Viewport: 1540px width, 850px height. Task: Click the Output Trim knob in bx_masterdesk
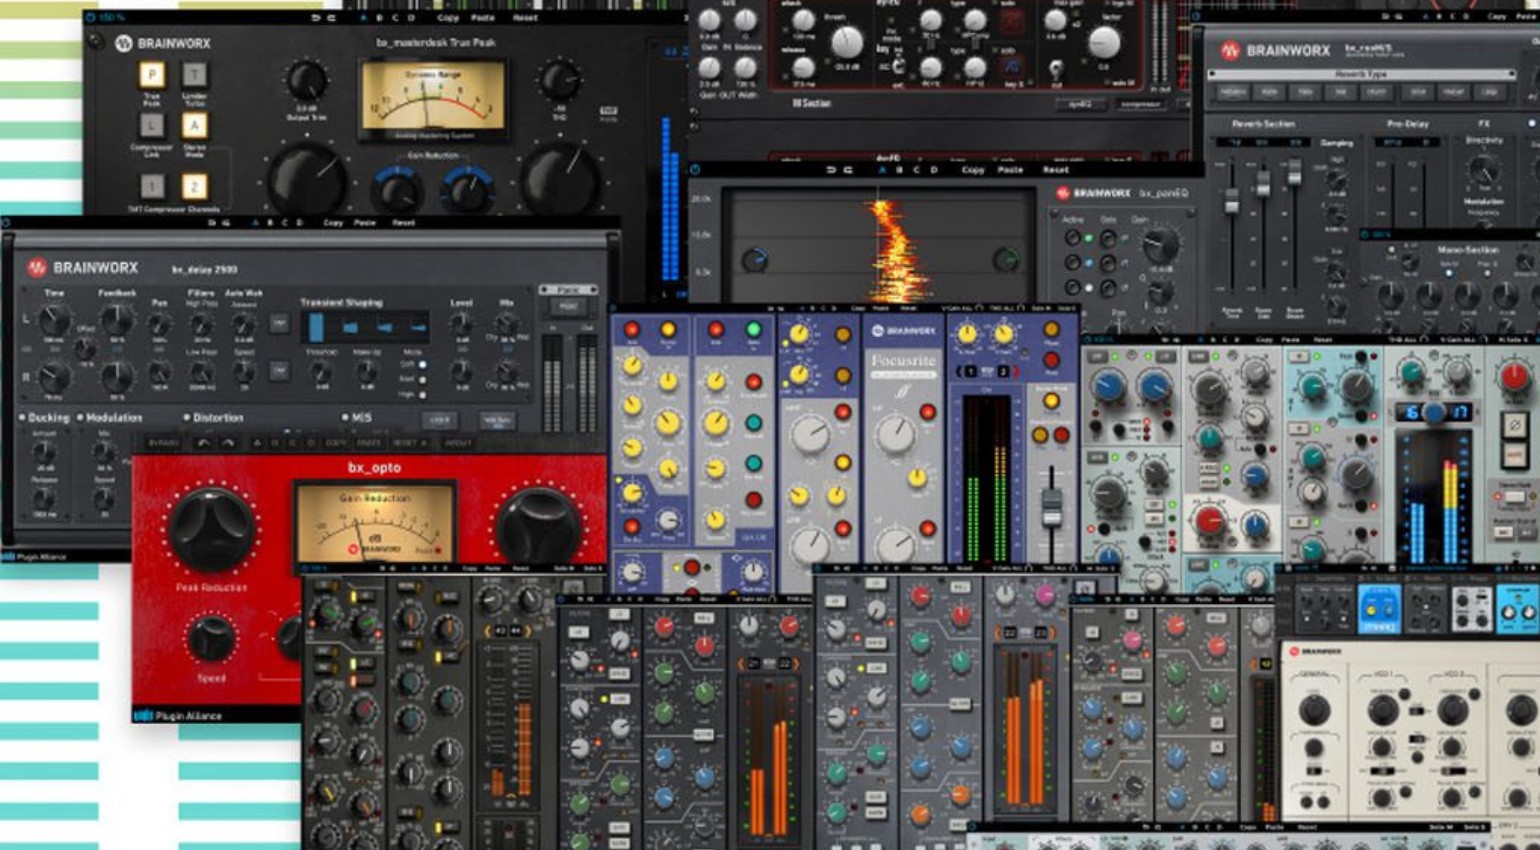(x=307, y=82)
